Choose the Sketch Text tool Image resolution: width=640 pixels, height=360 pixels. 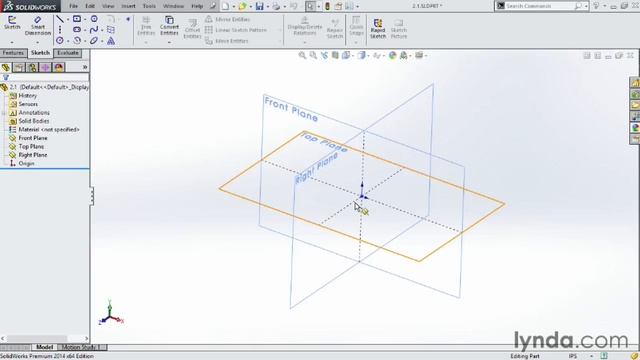111,40
